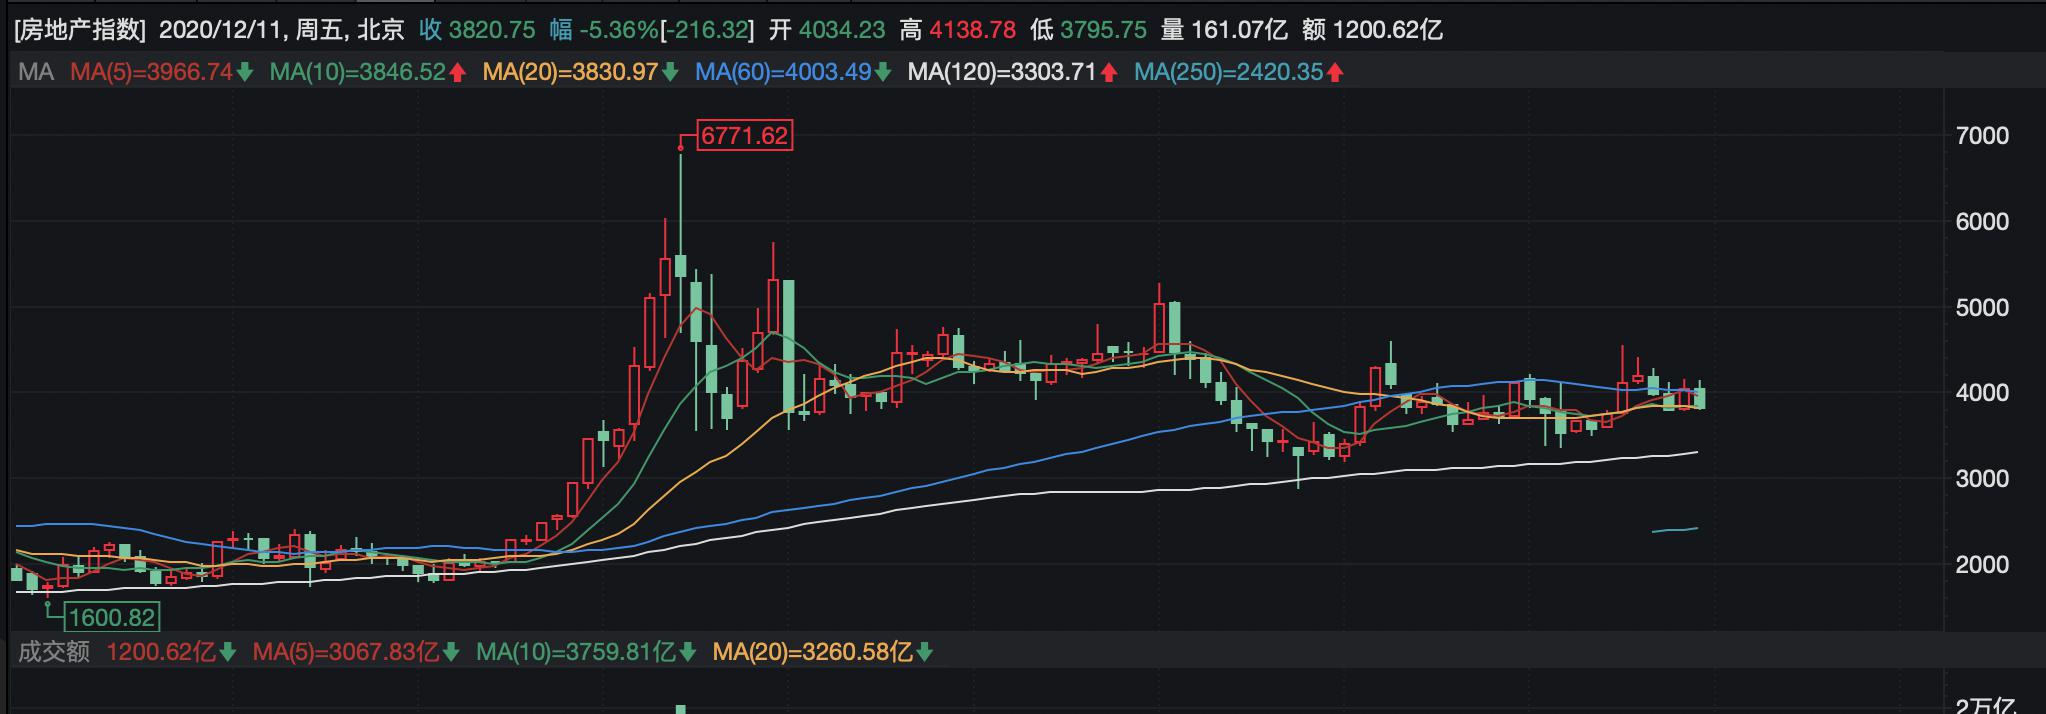
Task: Click the down arrow after MA(5) value
Action: click(245, 72)
